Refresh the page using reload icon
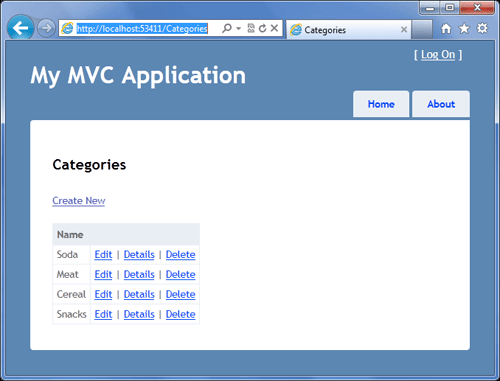The image size is (500, 381). pyautogui.click(x=263, y=28)
